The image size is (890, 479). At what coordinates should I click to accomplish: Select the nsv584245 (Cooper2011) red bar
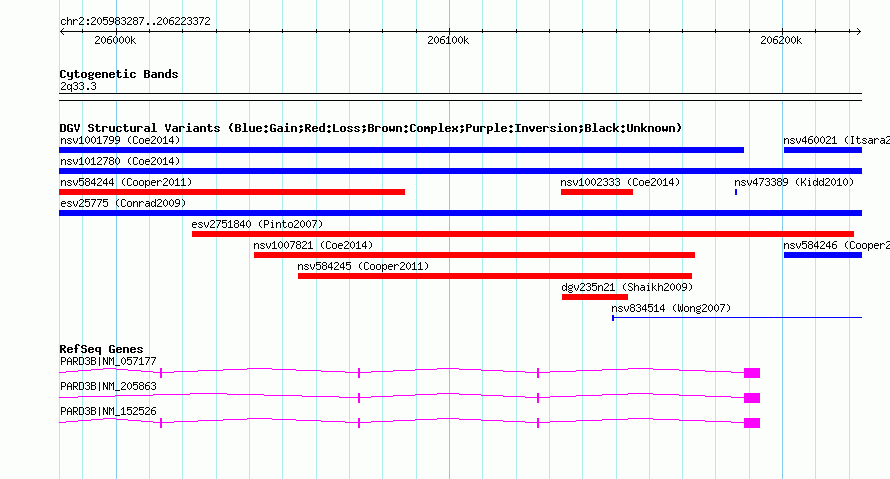coord(495,276)
